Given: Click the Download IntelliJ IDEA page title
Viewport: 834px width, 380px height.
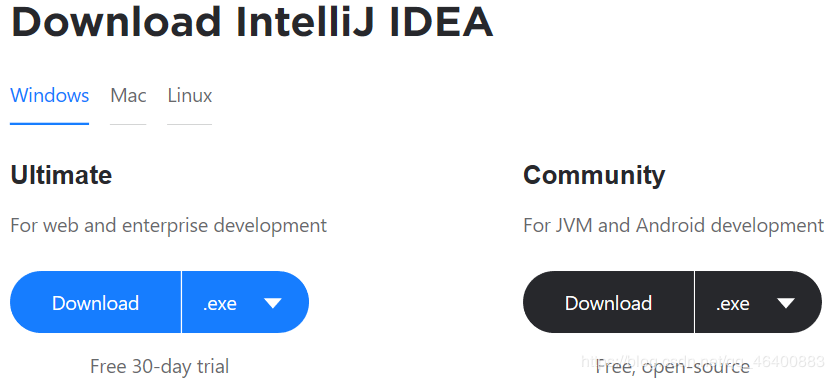Looking at the screenshot, I should click(252, 22).
